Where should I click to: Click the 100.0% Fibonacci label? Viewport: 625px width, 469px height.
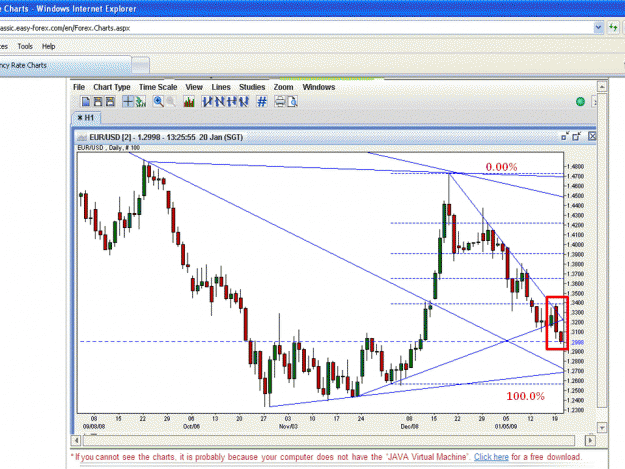pyautogui.click(x=525, y=396)
